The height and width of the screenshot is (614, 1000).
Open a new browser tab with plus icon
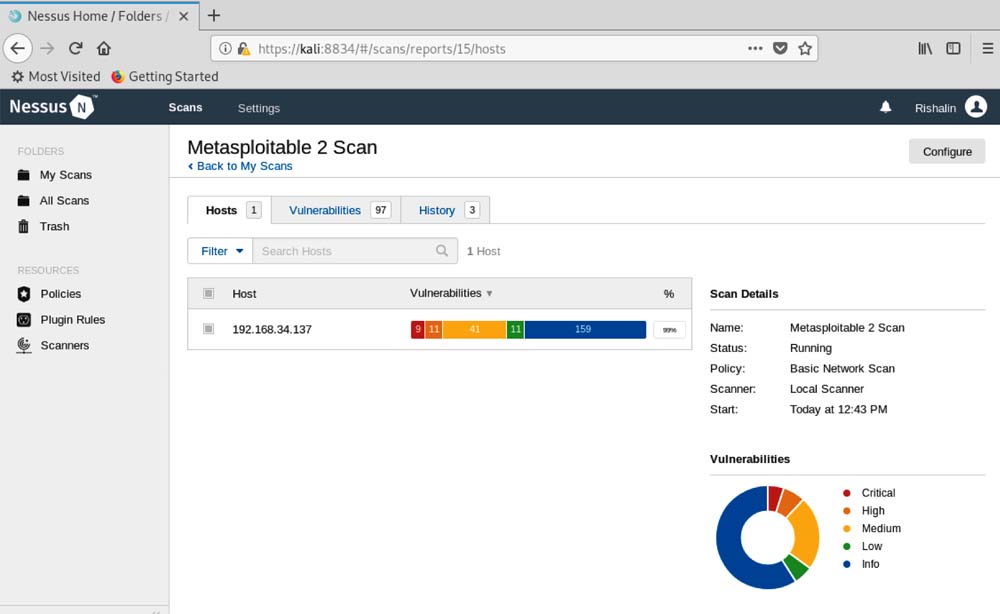click(214, 15)
